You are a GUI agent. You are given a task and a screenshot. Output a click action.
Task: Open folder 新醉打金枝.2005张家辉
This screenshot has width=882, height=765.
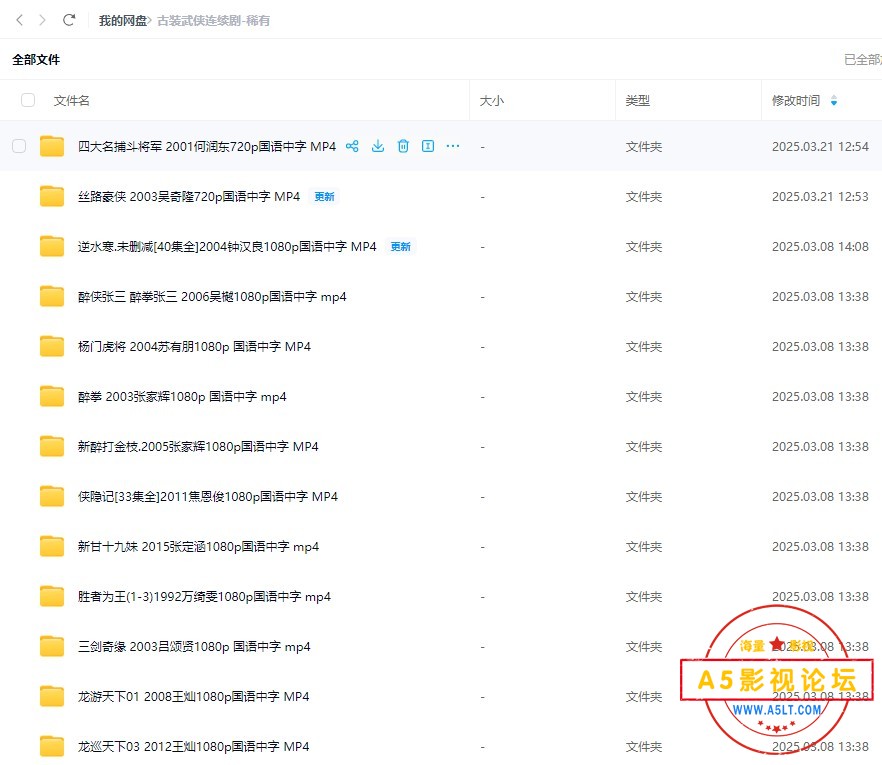tap(198, 447)
